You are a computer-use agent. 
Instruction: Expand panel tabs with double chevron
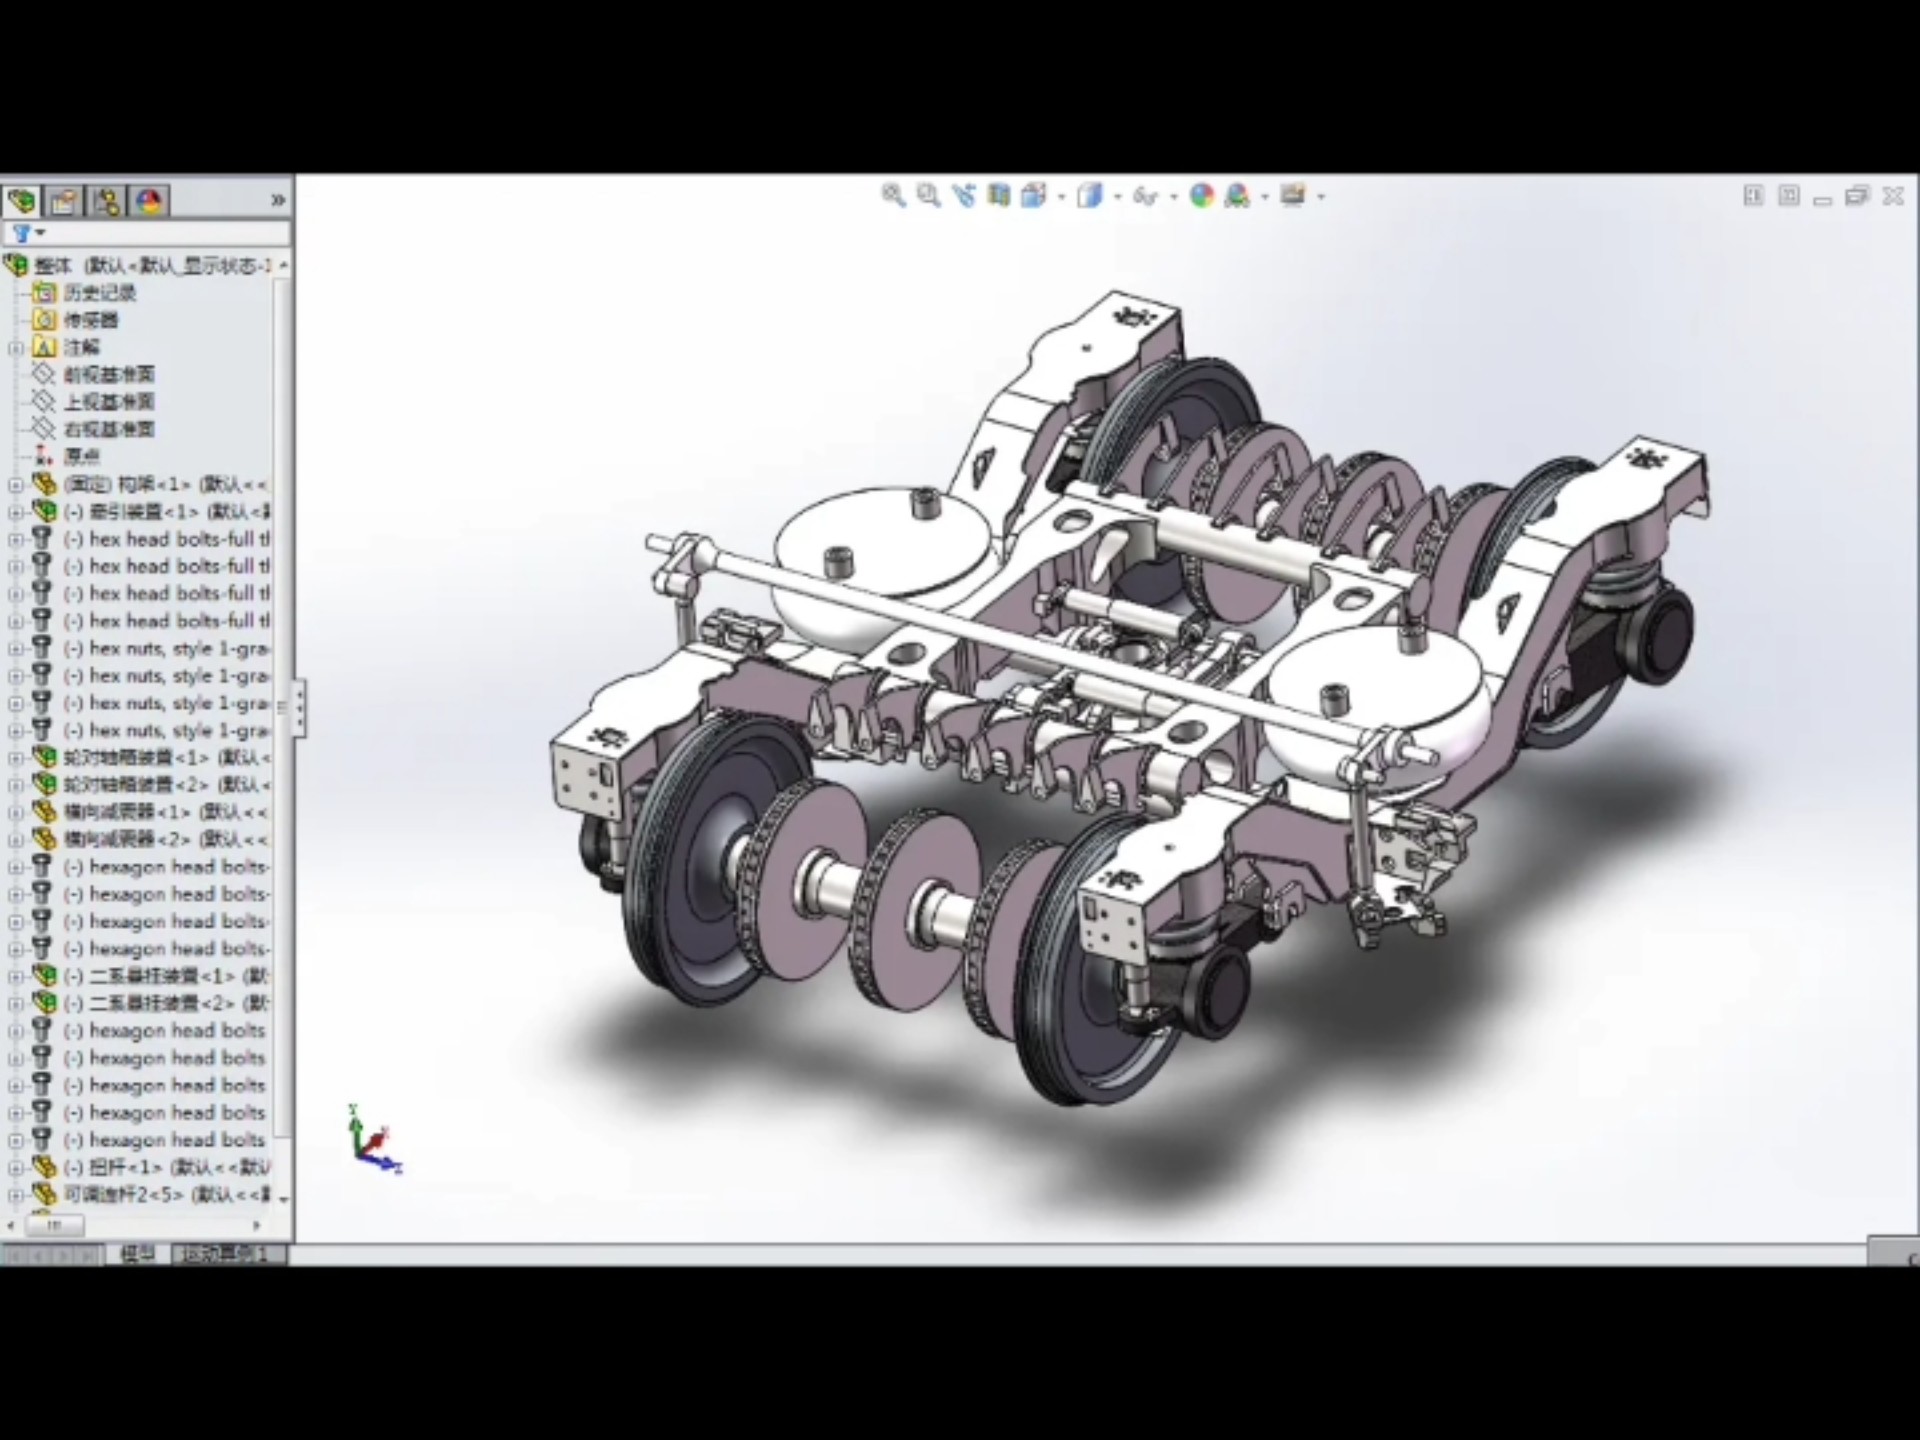[278, 201]
